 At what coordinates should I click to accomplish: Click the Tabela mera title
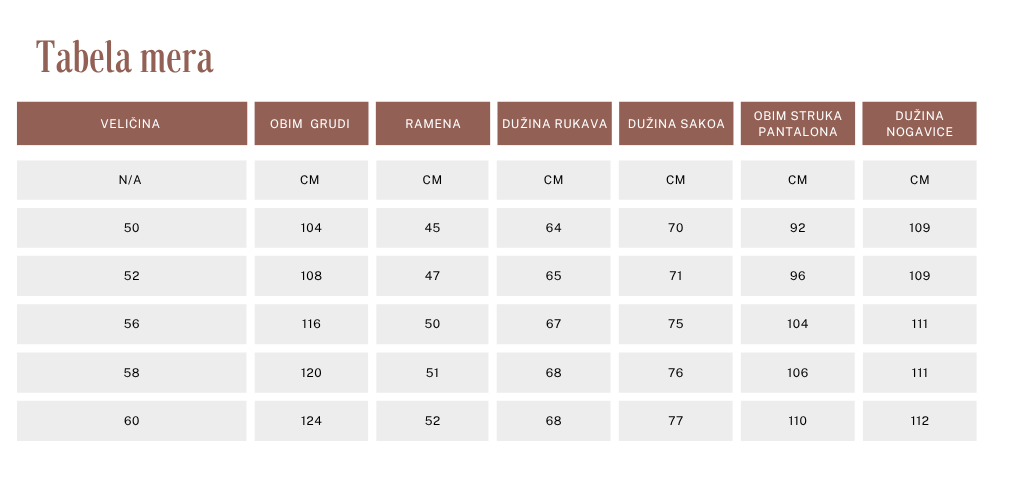(125, 57)
